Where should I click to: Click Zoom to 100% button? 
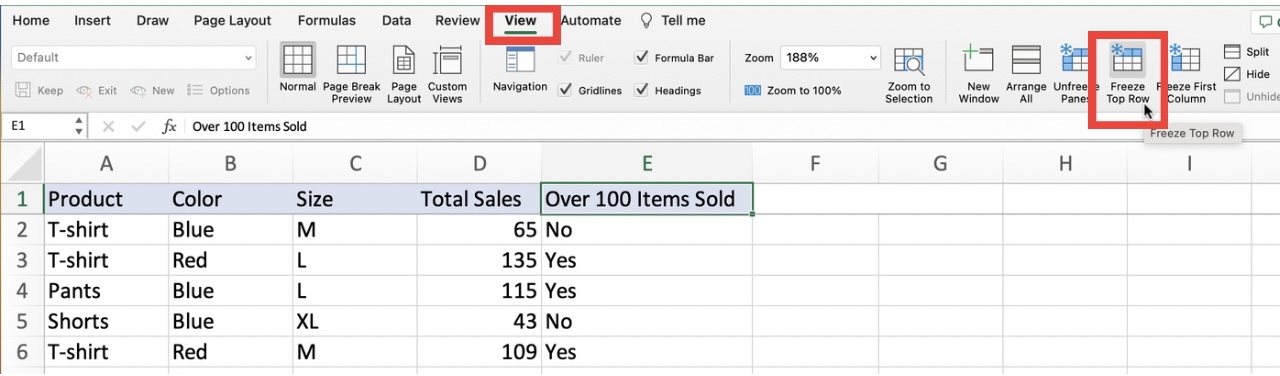[793, 90]
